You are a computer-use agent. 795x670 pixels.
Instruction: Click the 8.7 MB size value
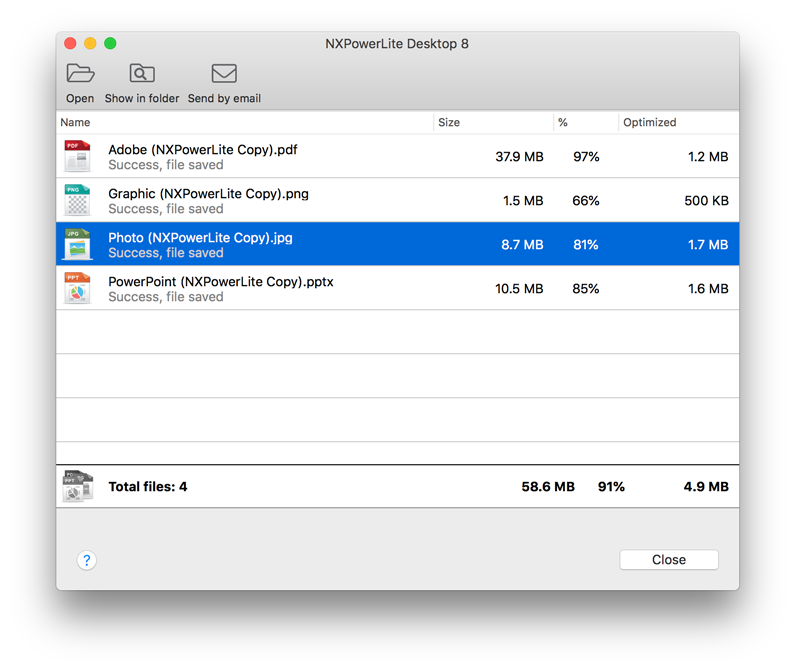point(522,245)
